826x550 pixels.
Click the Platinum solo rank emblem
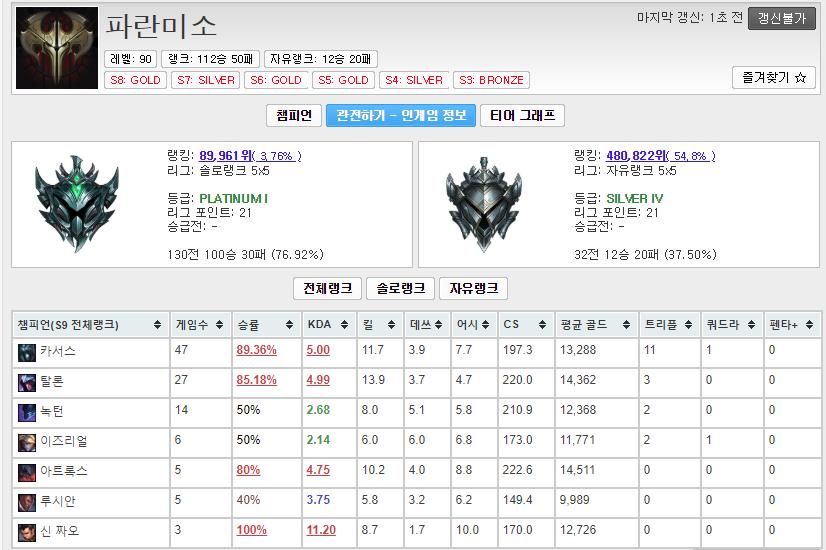(77, 203)
